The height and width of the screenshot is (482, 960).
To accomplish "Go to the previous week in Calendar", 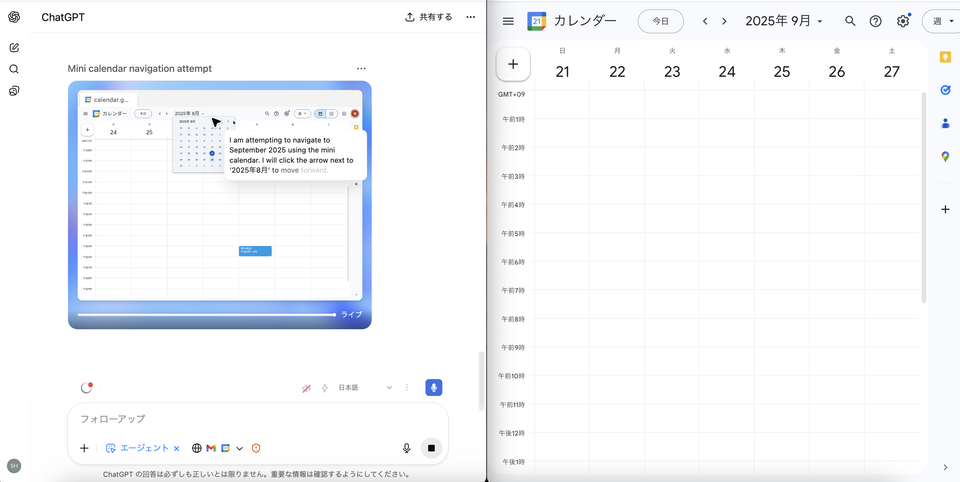I will (705, 21).
